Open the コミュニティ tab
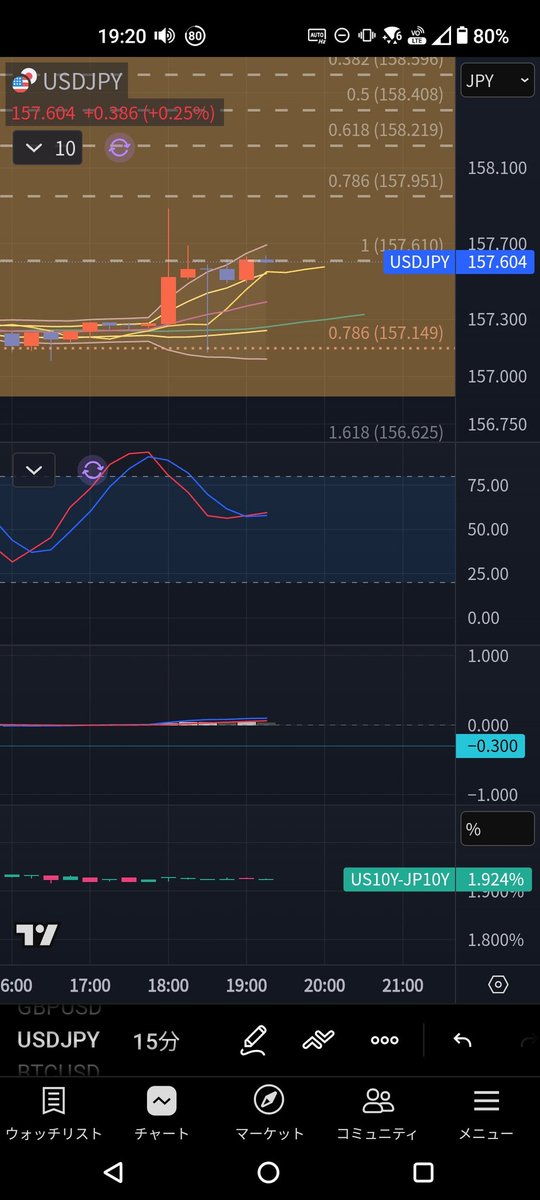540x1200 pixels. pos(377,1113)
